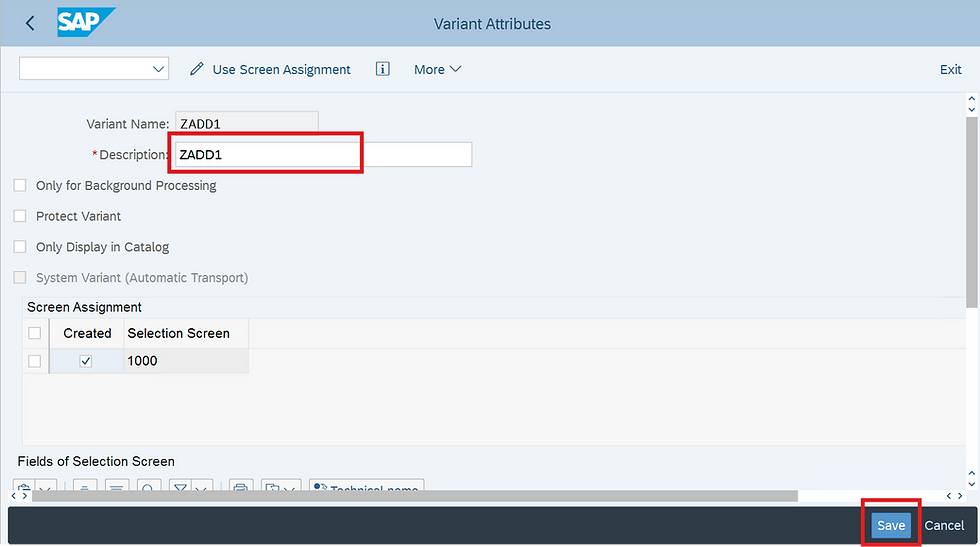Toggle System Variant (Automatic Transport) checkbox
Viewport: 980px width, 547px height.
click(x=20, y=277)
